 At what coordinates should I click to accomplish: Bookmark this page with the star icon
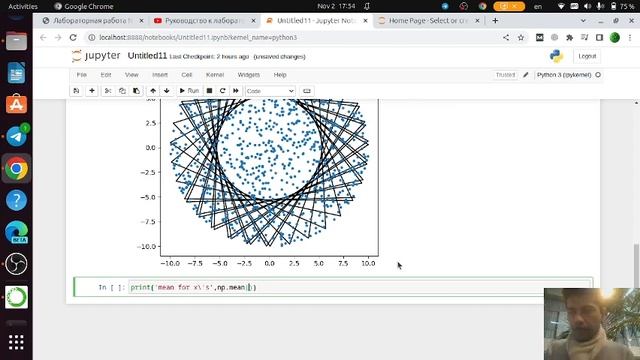tap(521, 38)
